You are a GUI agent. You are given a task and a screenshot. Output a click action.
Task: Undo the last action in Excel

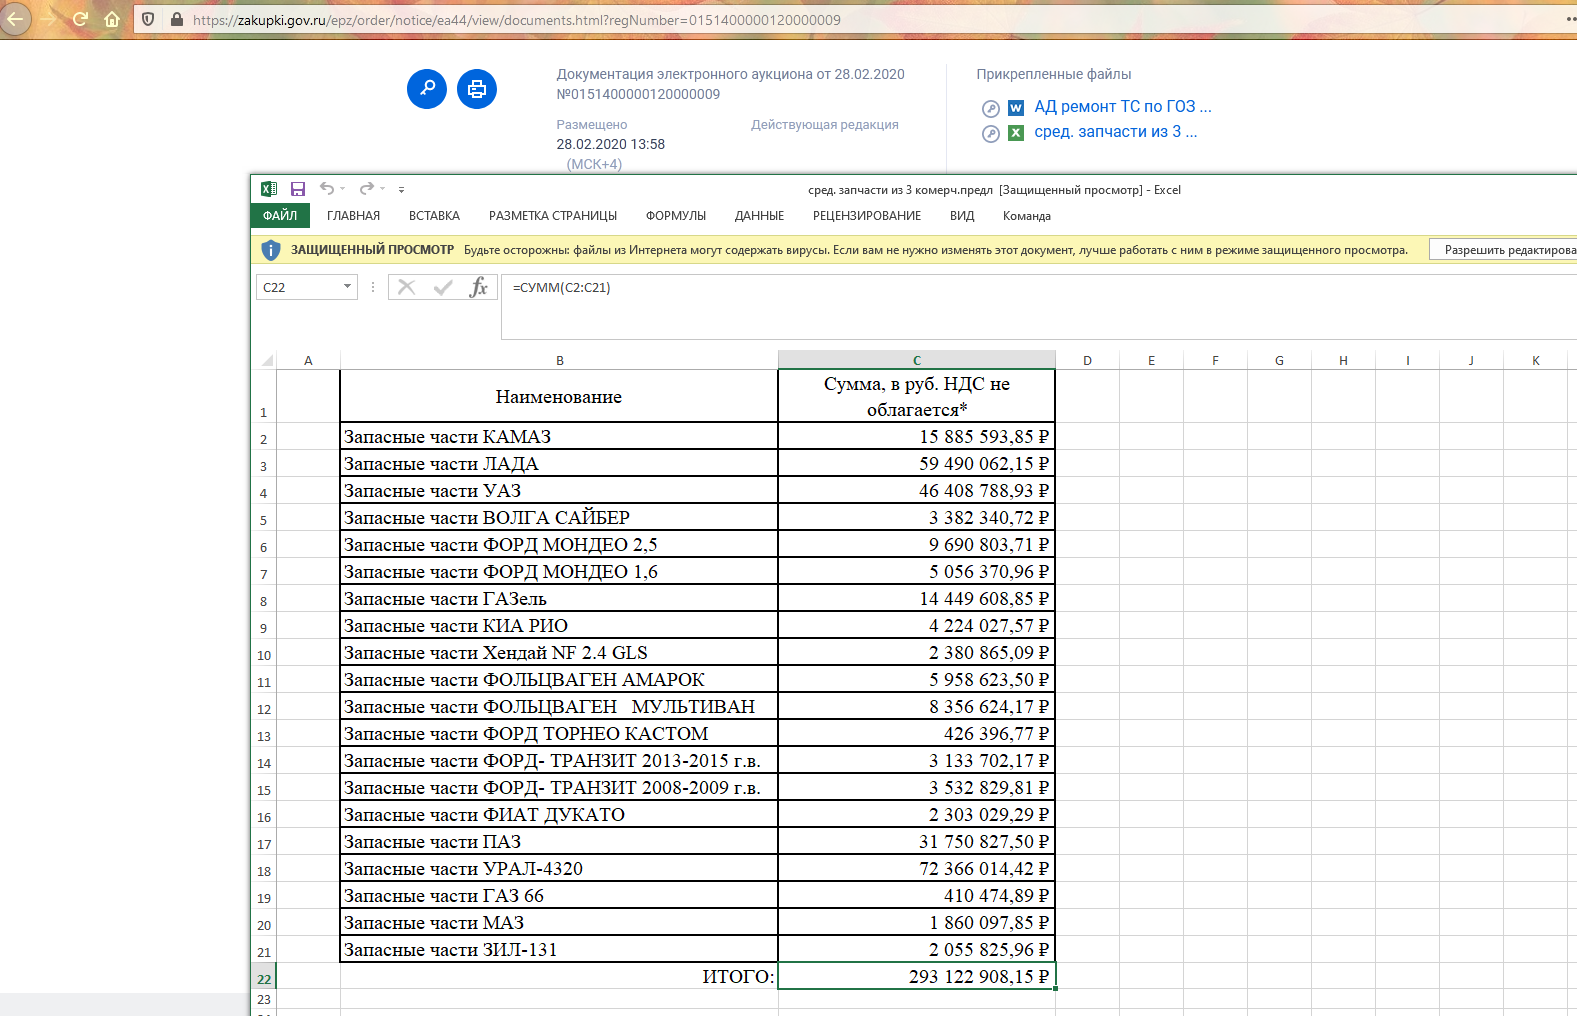click(327, 188)
